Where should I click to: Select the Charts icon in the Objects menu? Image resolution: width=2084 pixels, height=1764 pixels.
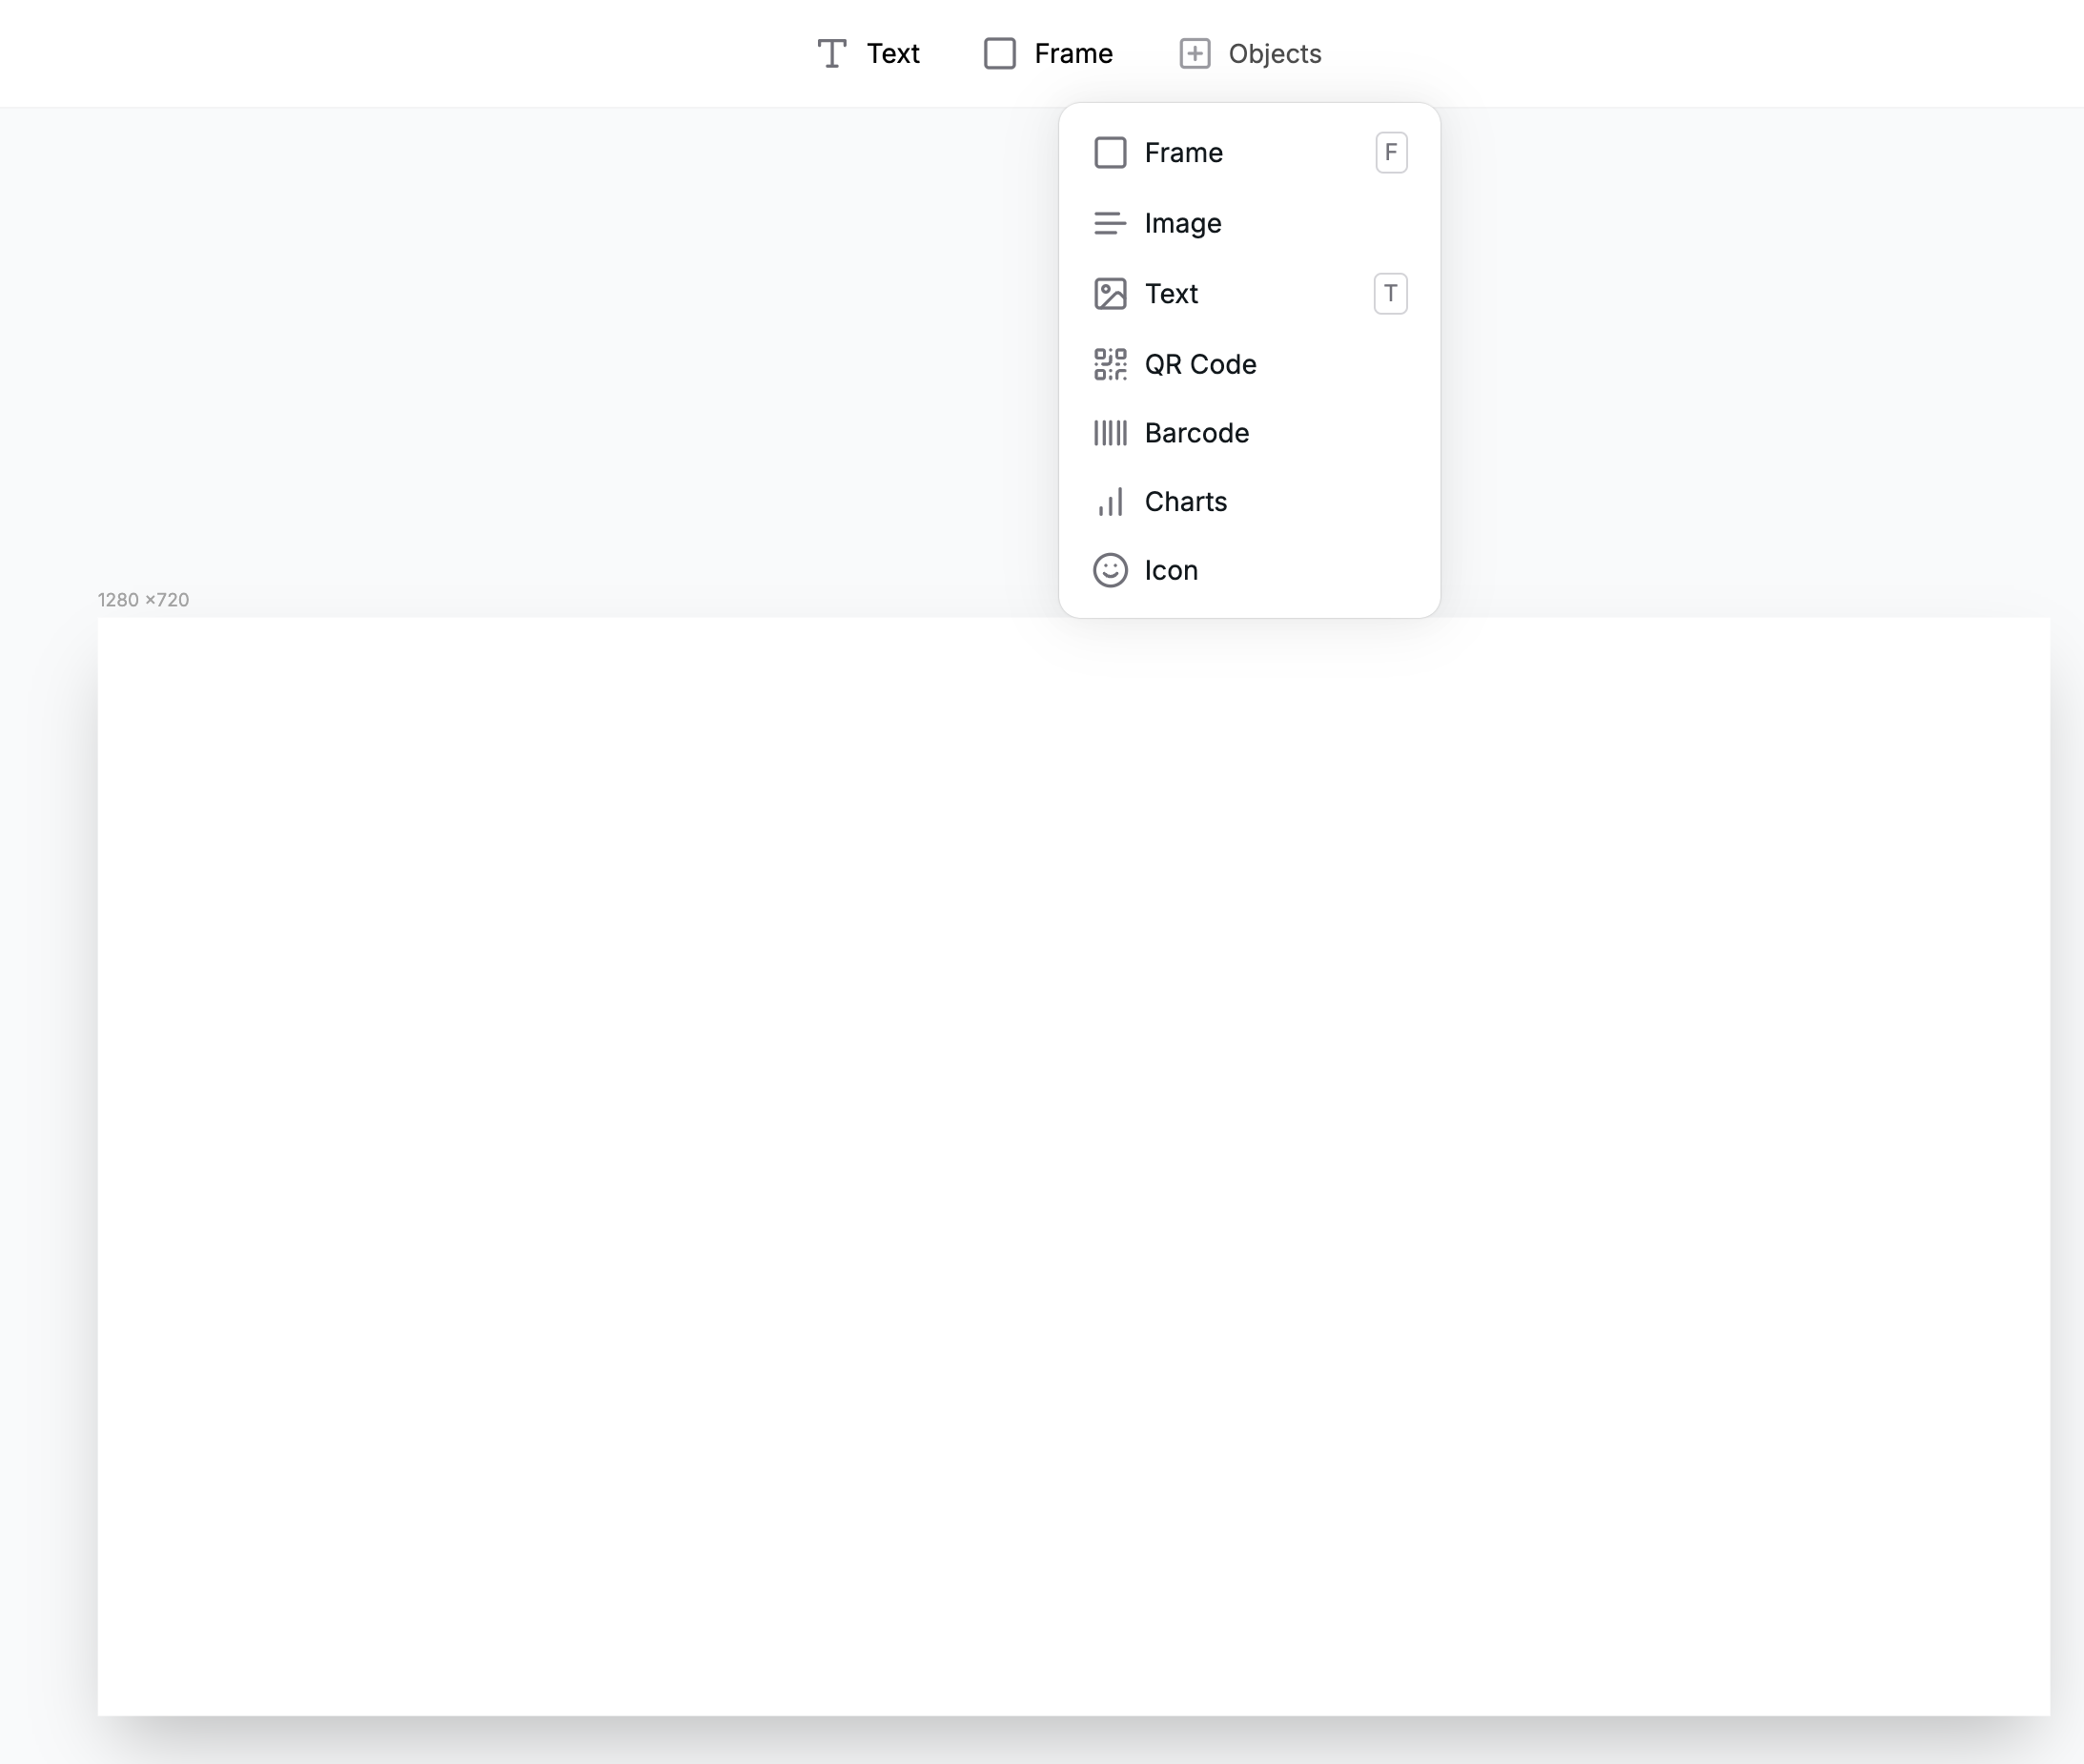click(1110, 501)
